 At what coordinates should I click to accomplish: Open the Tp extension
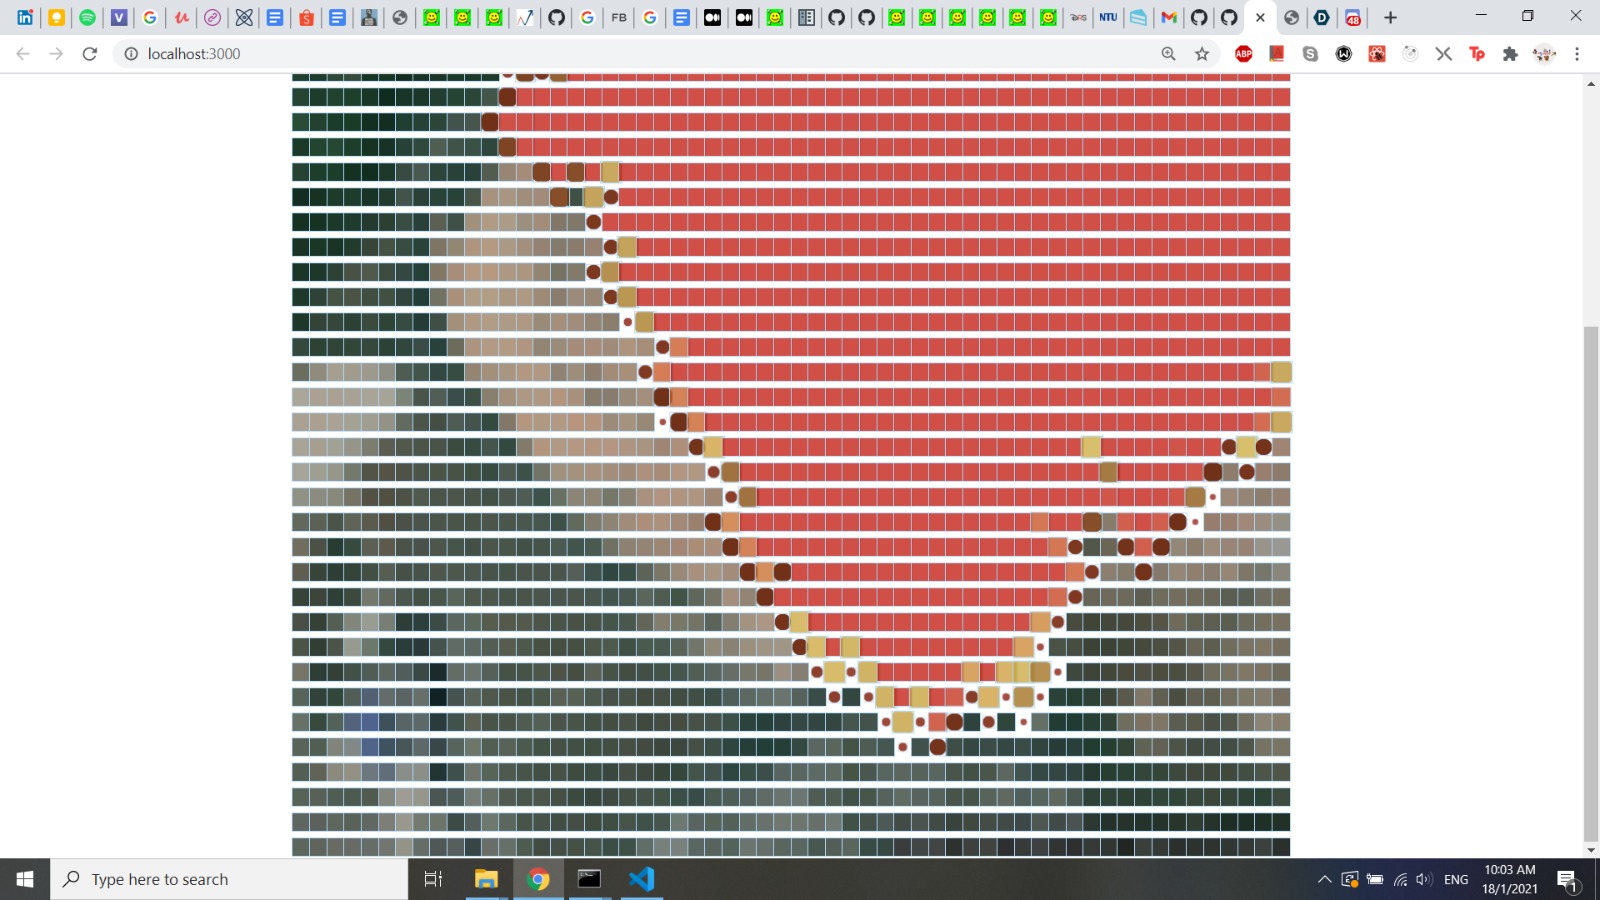[x=1477, y=54]
